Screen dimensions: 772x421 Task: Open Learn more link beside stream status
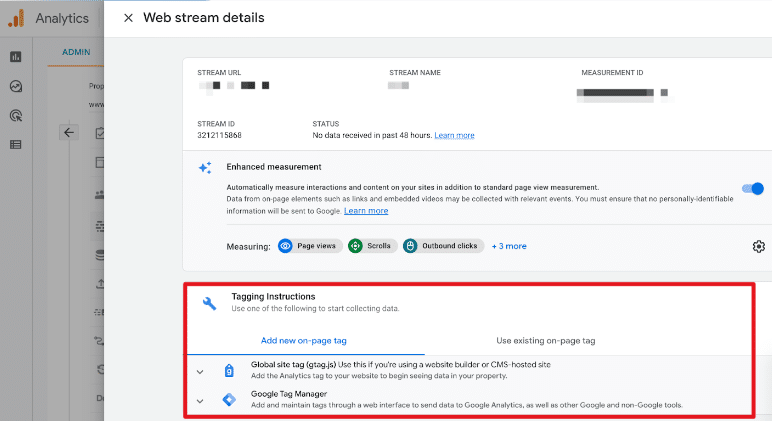pos(454,135)
